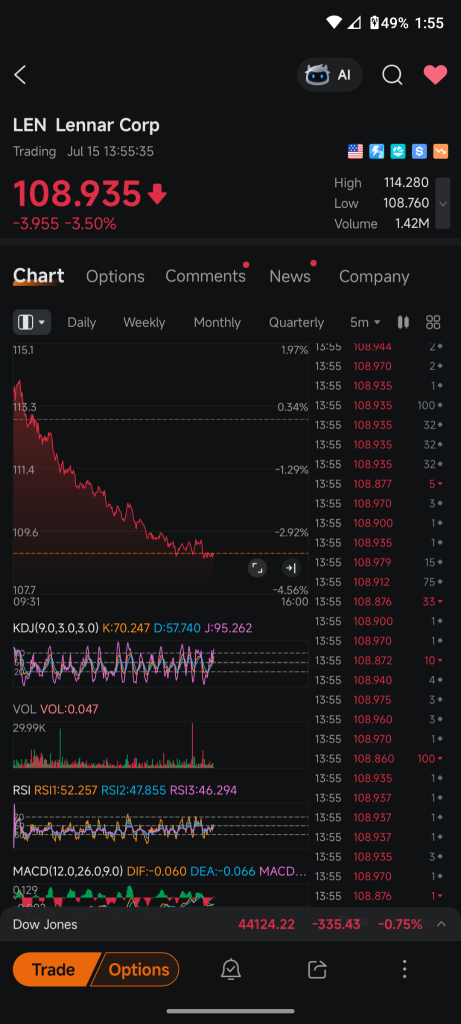Open the News tab
461x1024 pixels.
point(290,276)
